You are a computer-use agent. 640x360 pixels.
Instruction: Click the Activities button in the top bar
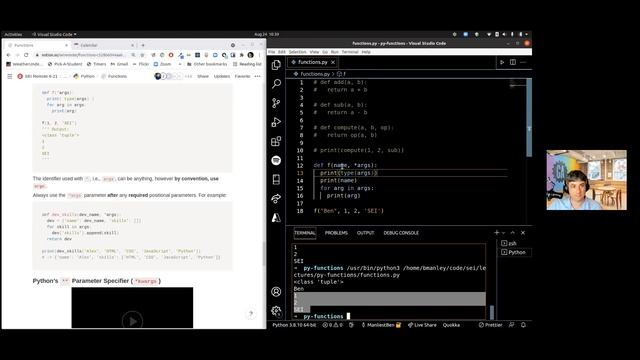tap(13, 34)
